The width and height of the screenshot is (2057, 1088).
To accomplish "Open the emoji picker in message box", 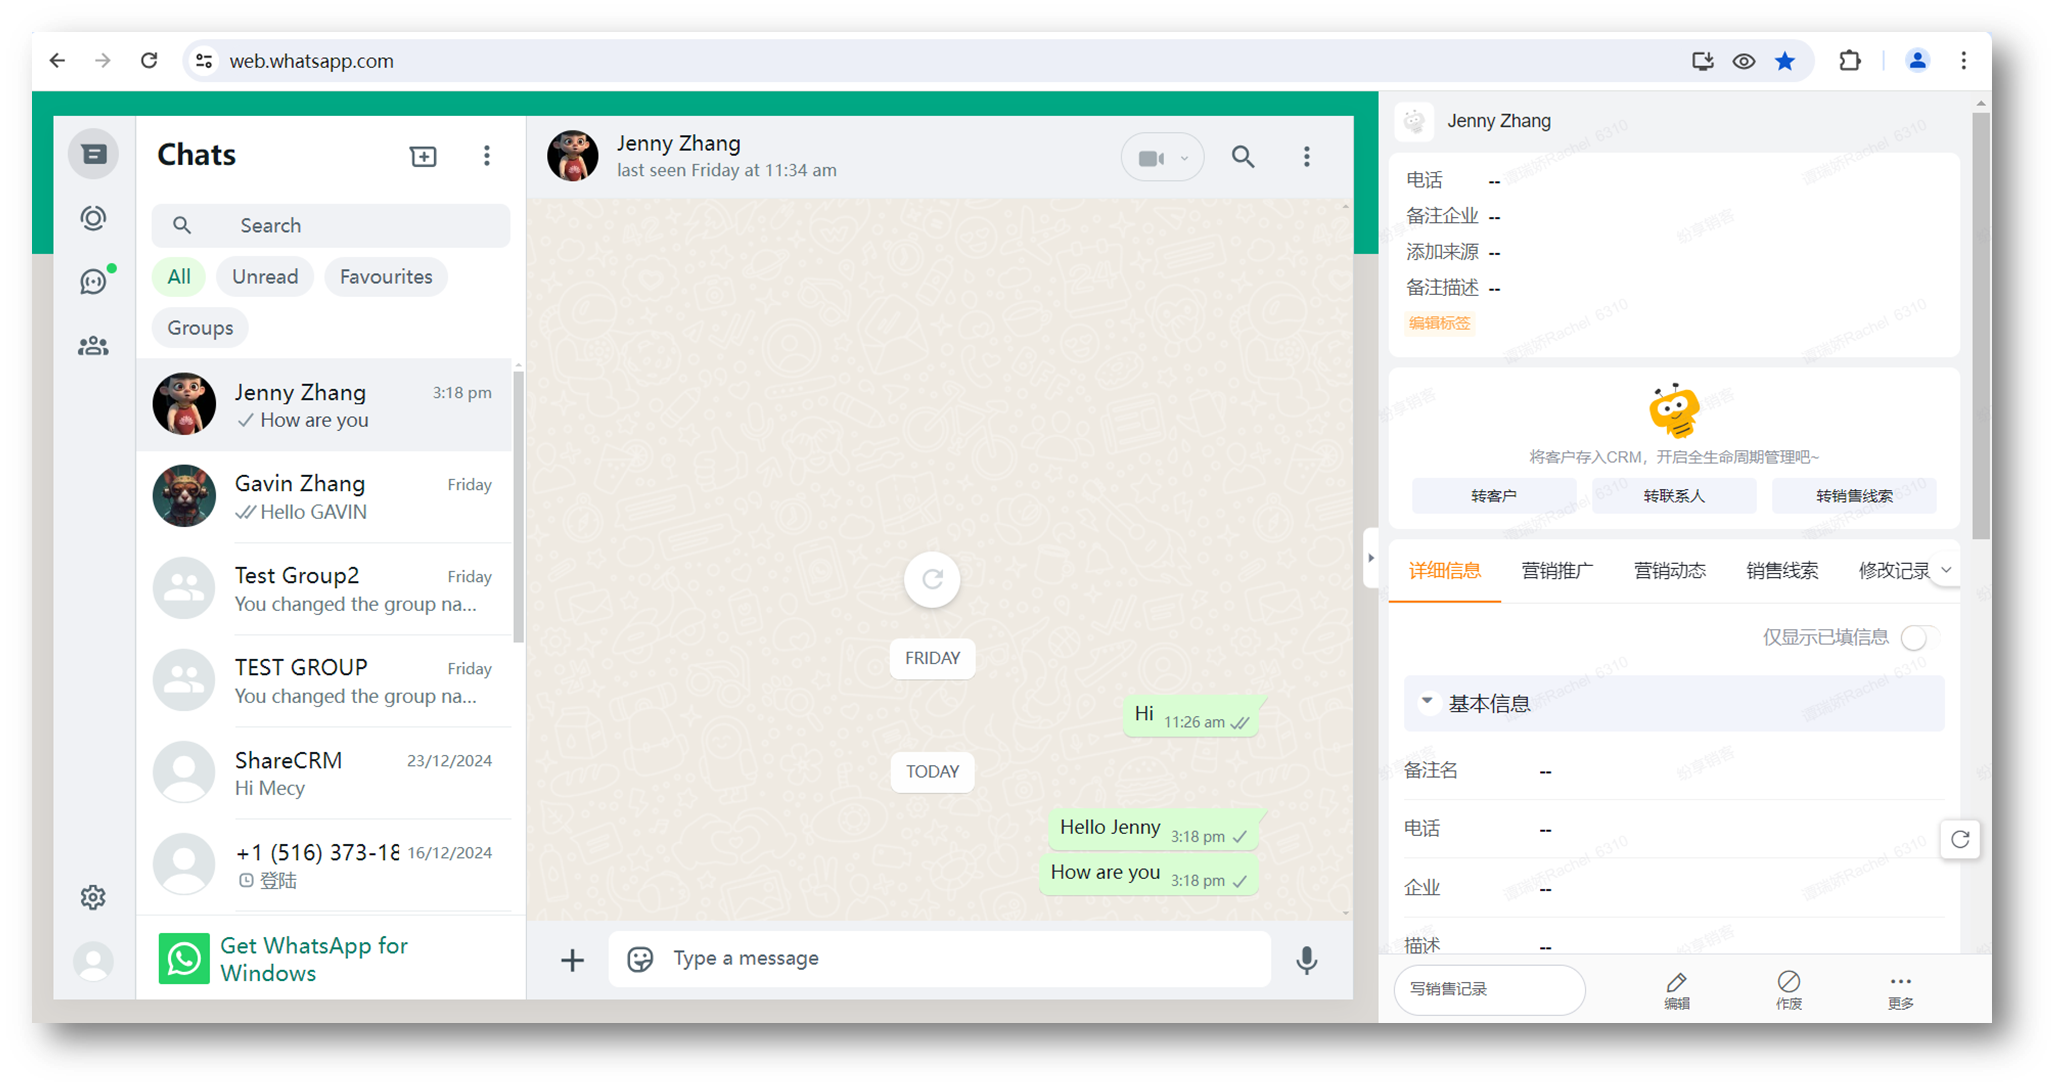I will click(x=640, y=959).
